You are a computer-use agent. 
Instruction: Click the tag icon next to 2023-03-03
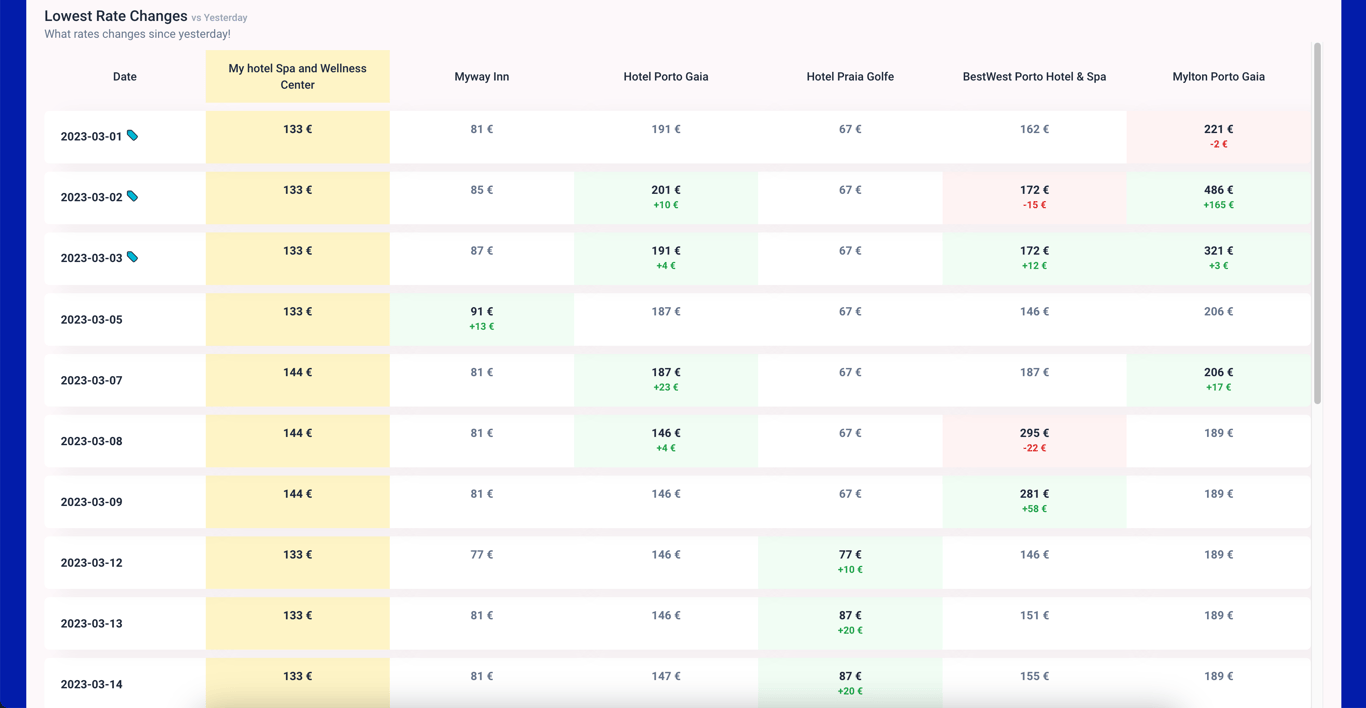pyautogui.click(x=132, y=258)
